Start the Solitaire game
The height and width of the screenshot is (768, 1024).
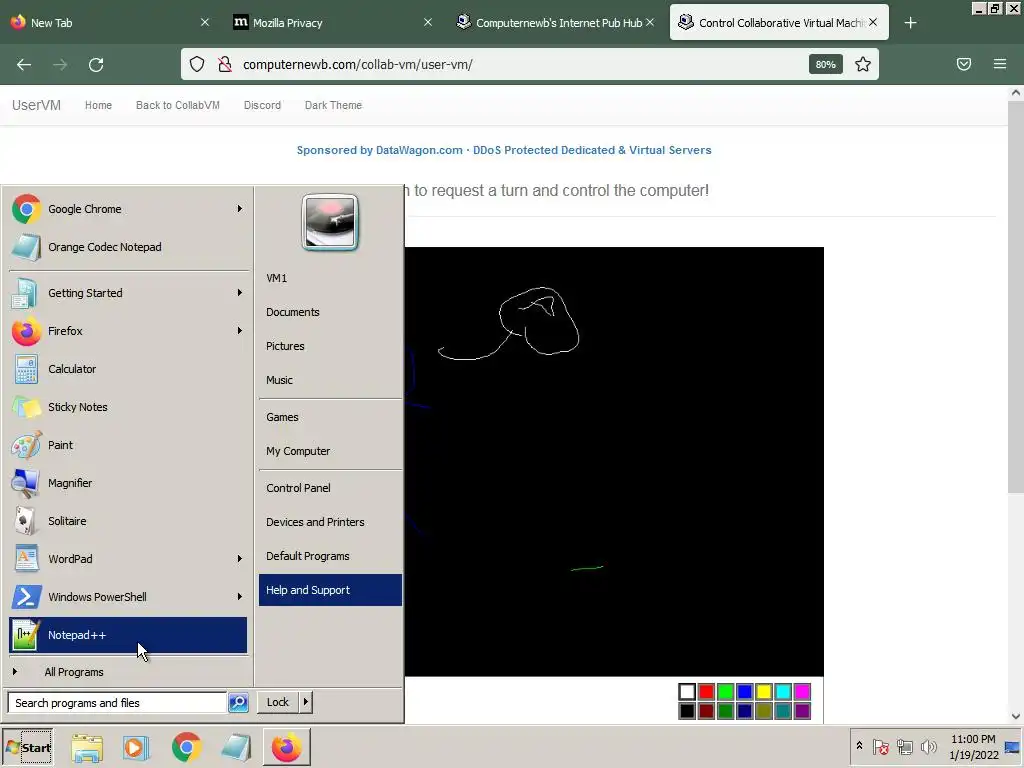click(x=128, y=520)
